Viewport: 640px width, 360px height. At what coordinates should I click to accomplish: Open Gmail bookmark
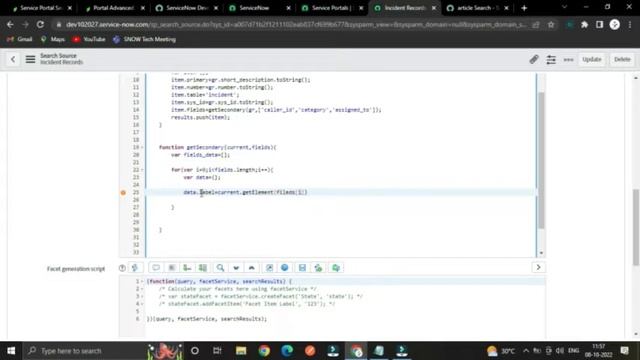pyautogui.click(x=20, y=39)
